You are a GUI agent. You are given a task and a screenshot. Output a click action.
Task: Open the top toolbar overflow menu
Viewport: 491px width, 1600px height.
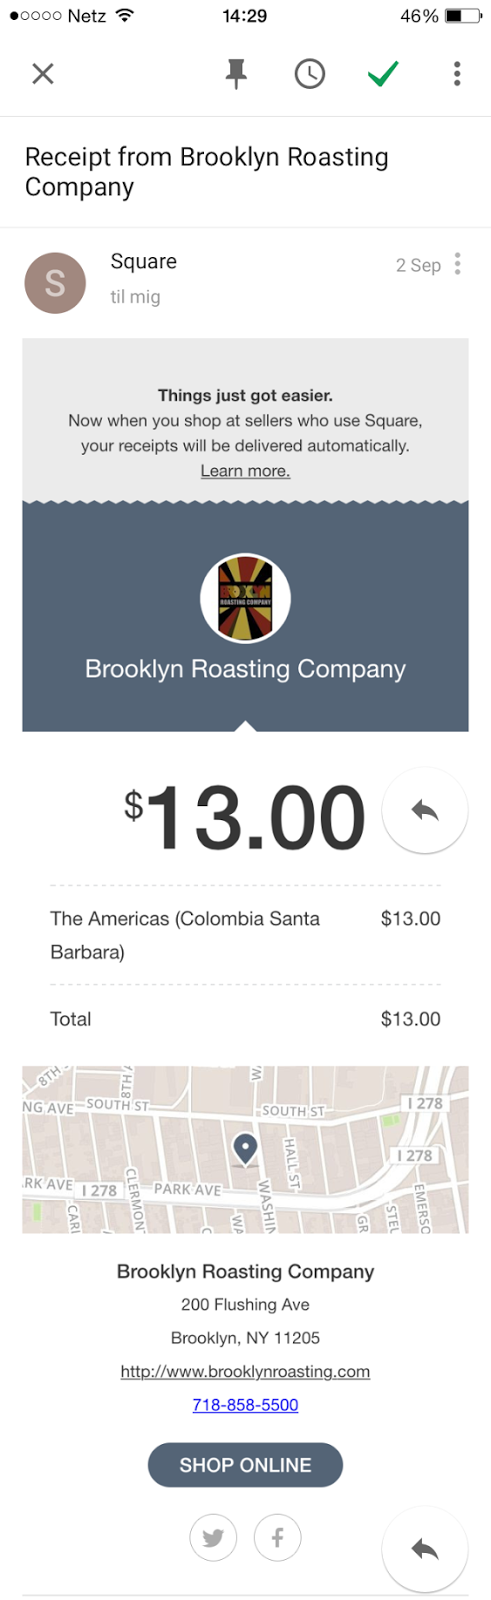tap(457, 73)
